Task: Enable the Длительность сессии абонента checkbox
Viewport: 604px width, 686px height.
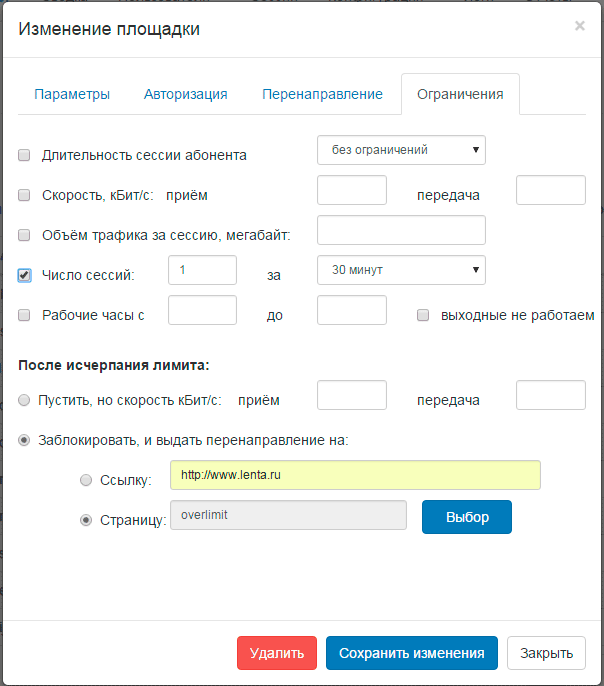Action: [24, 155]
